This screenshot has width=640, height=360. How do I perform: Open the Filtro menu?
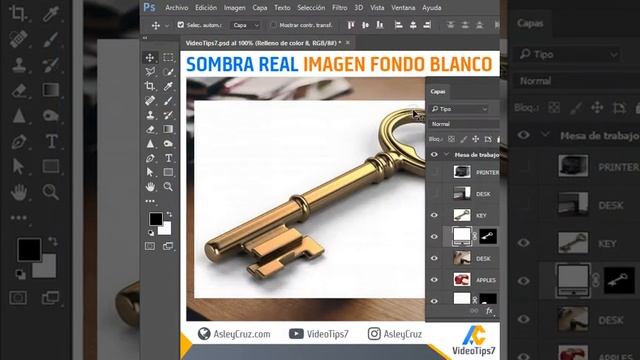click(340, 8)
